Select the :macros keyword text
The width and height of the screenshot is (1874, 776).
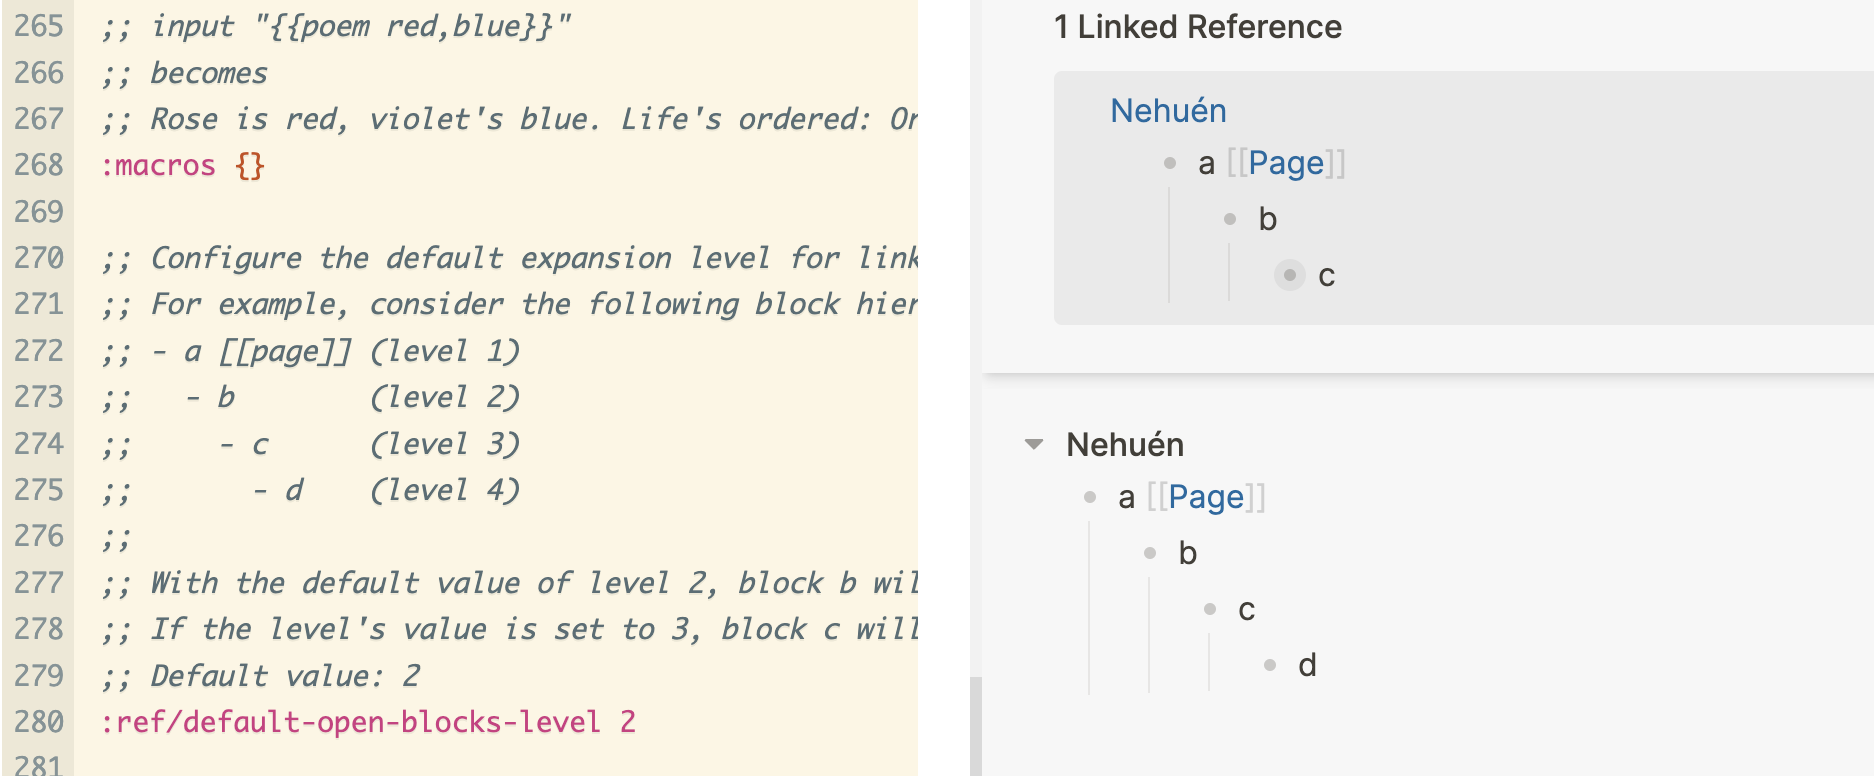pyautogui.click(x=160, y=165)
